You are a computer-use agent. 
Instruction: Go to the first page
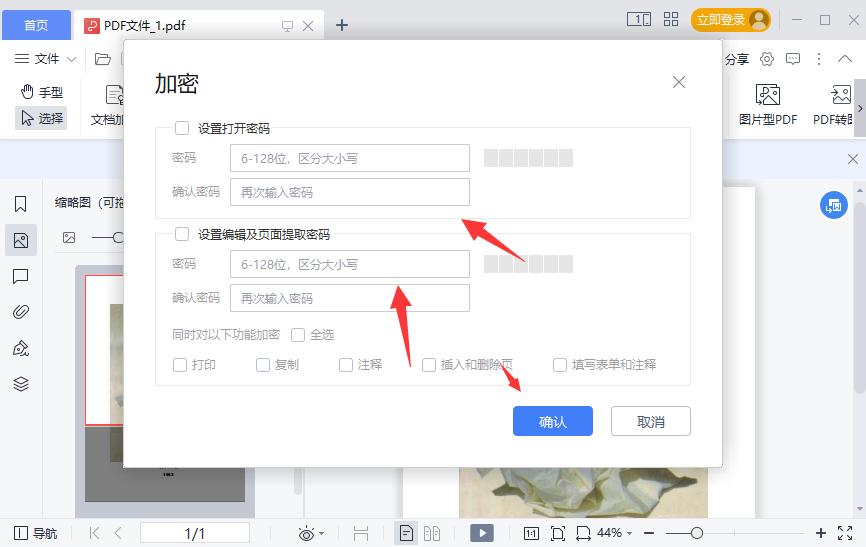(x=94, y=533)
